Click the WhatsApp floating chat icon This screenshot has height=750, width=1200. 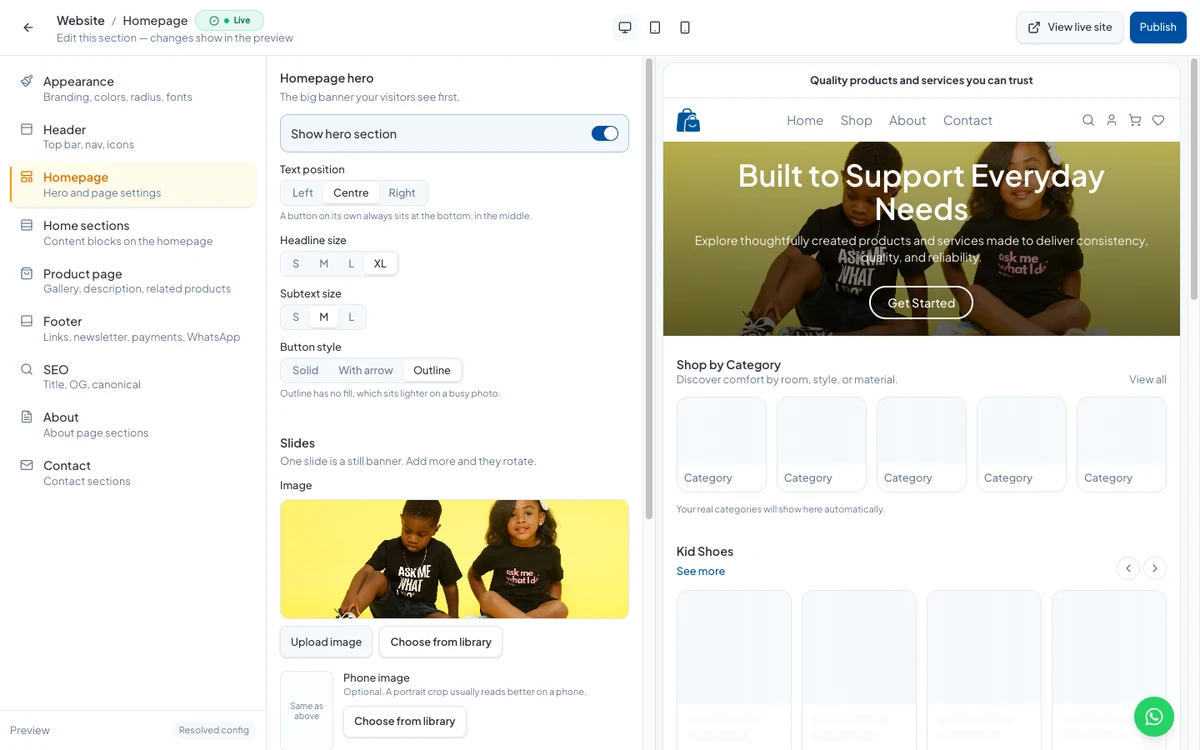coord(1154,716)
